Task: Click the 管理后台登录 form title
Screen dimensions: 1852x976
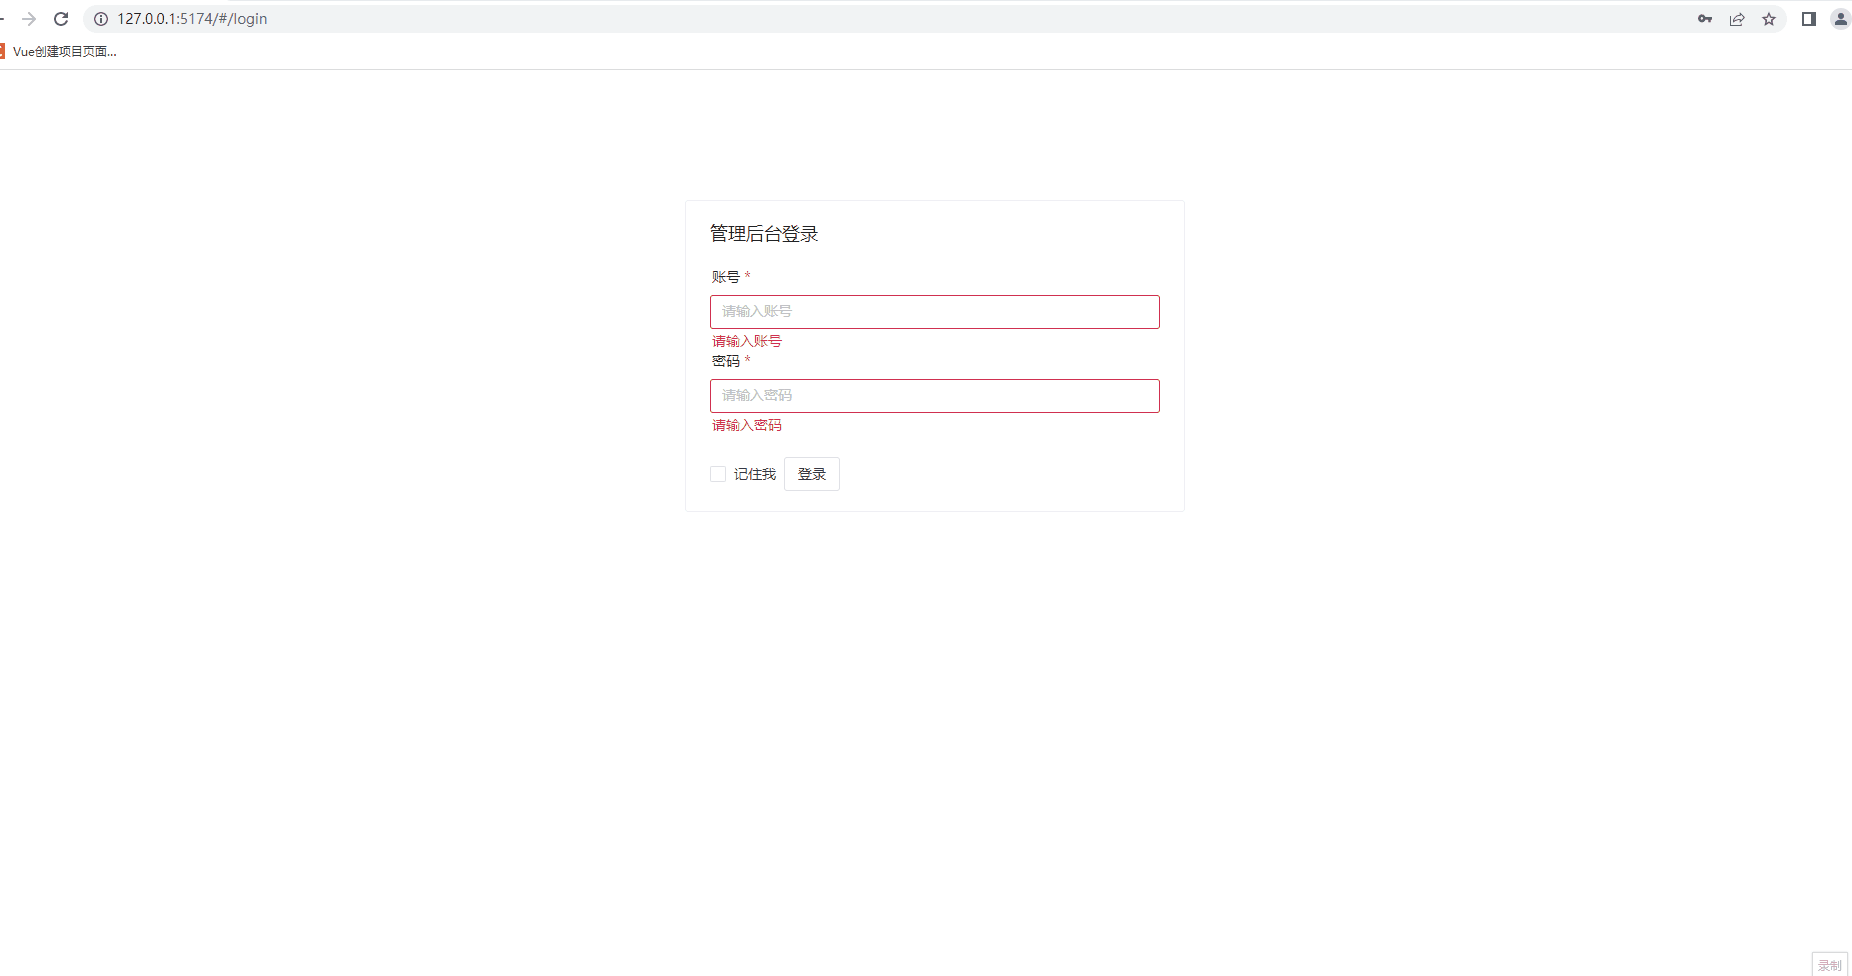Action: pos(763,233)
